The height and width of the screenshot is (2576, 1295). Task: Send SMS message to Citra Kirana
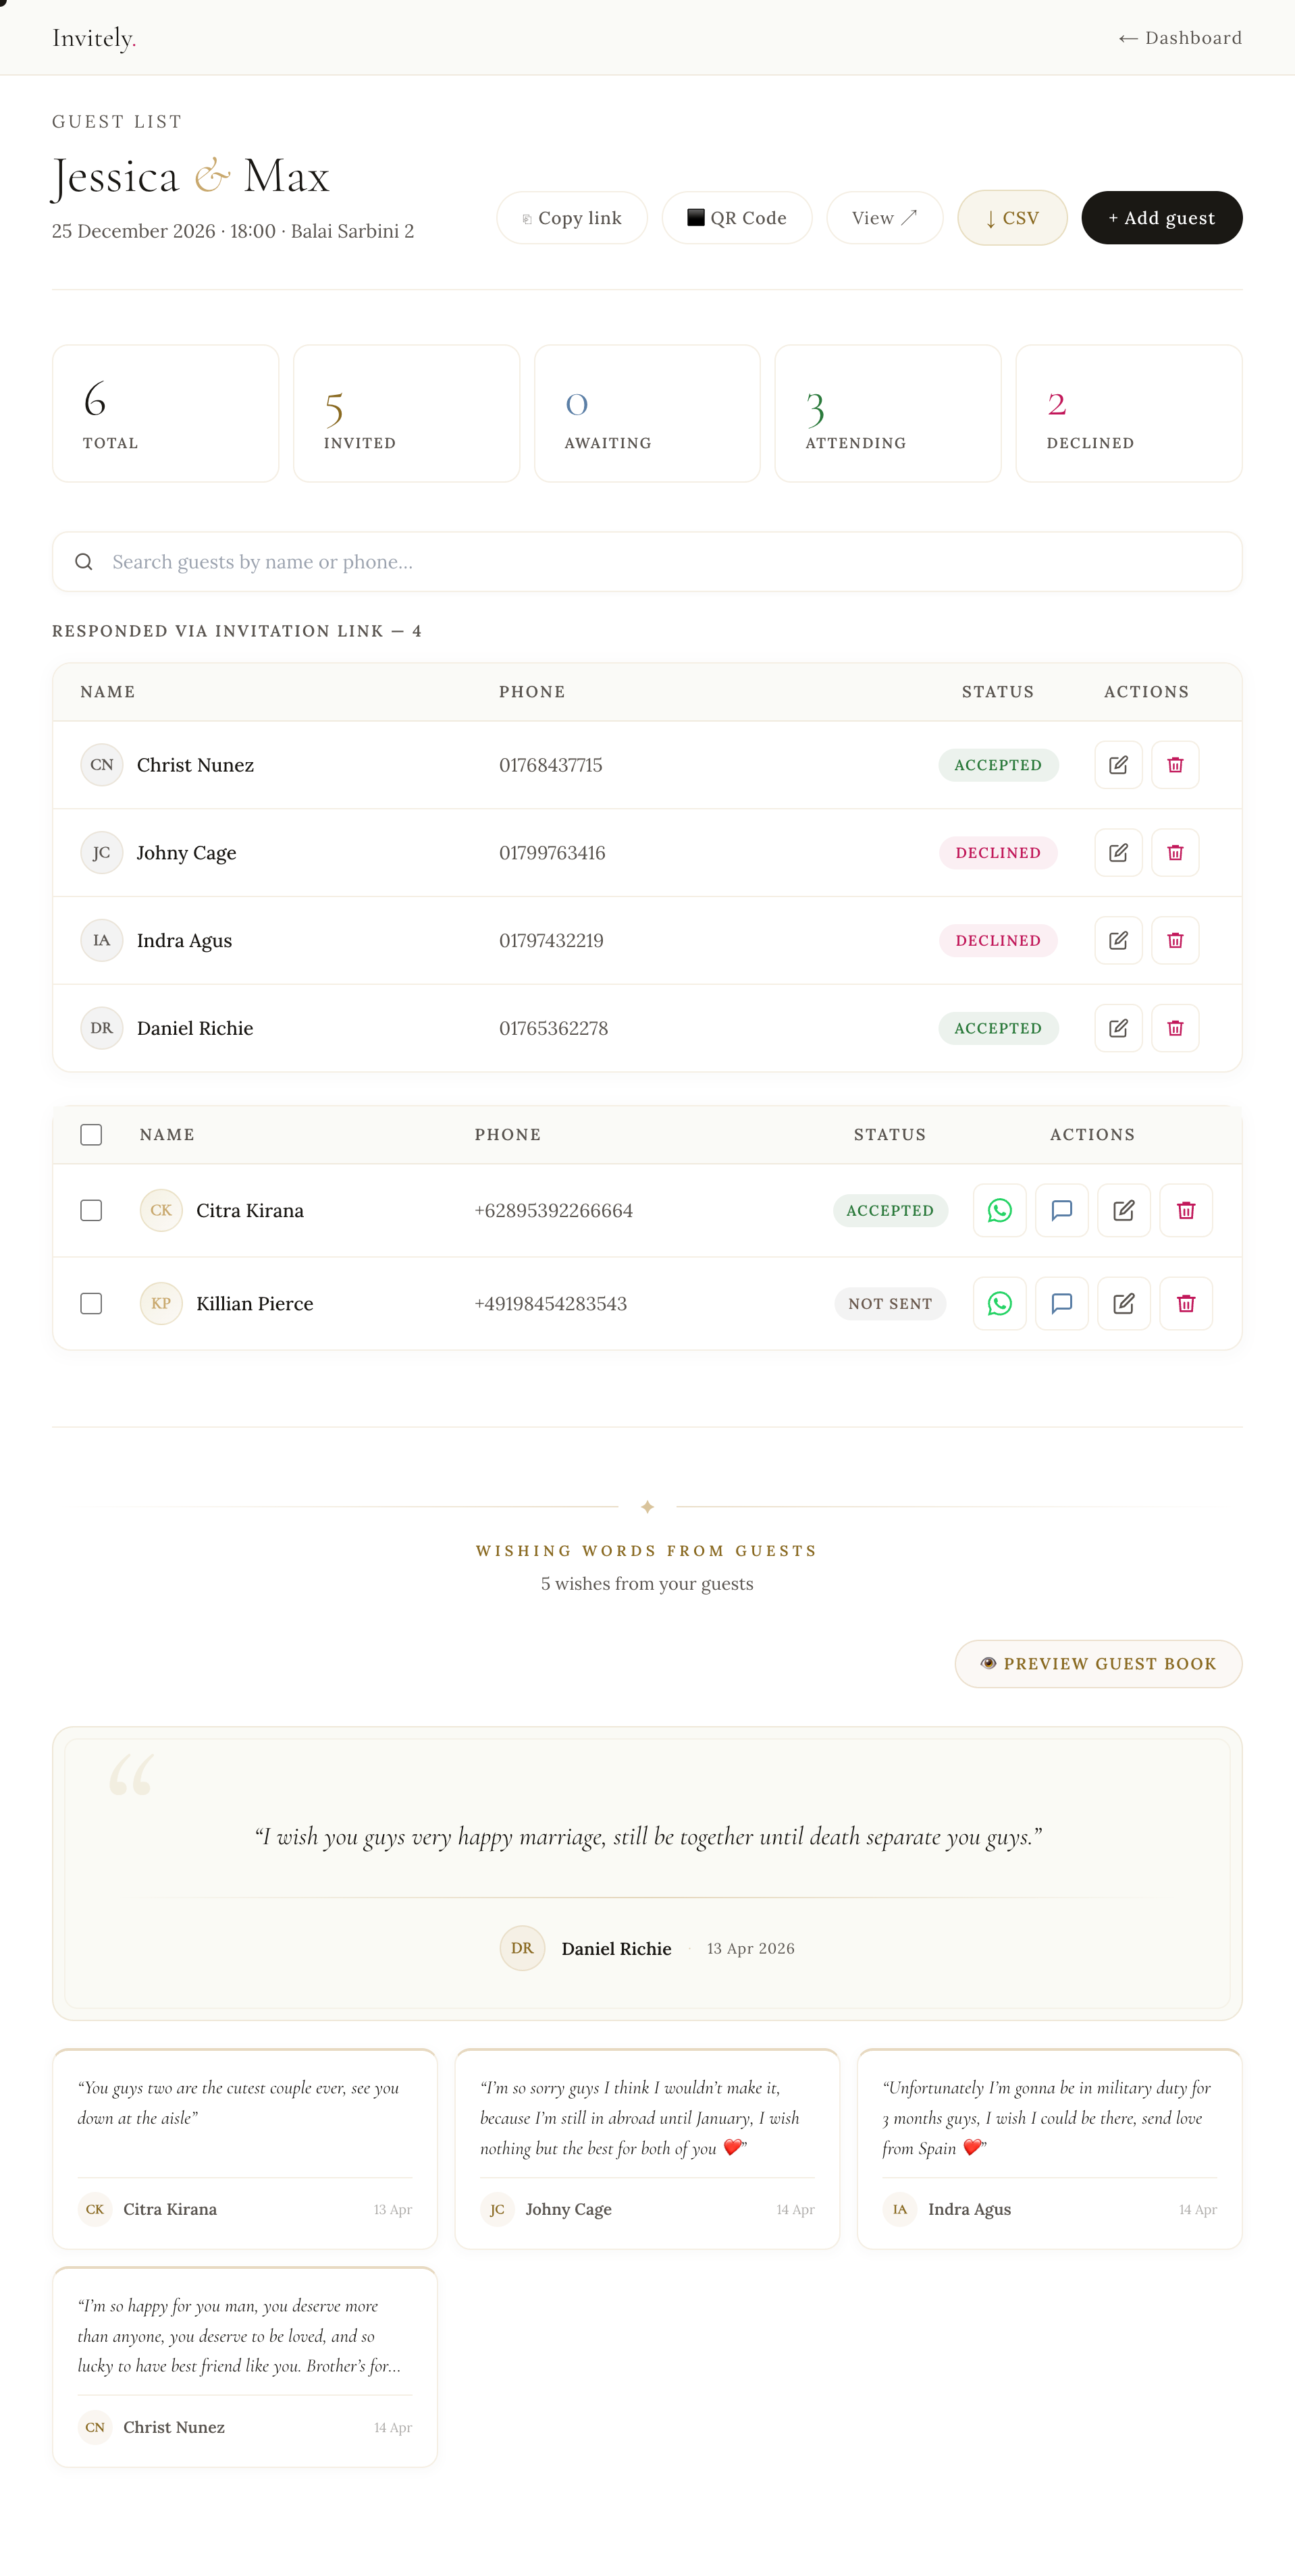pyautogui.click(x=1061, y=1210)
